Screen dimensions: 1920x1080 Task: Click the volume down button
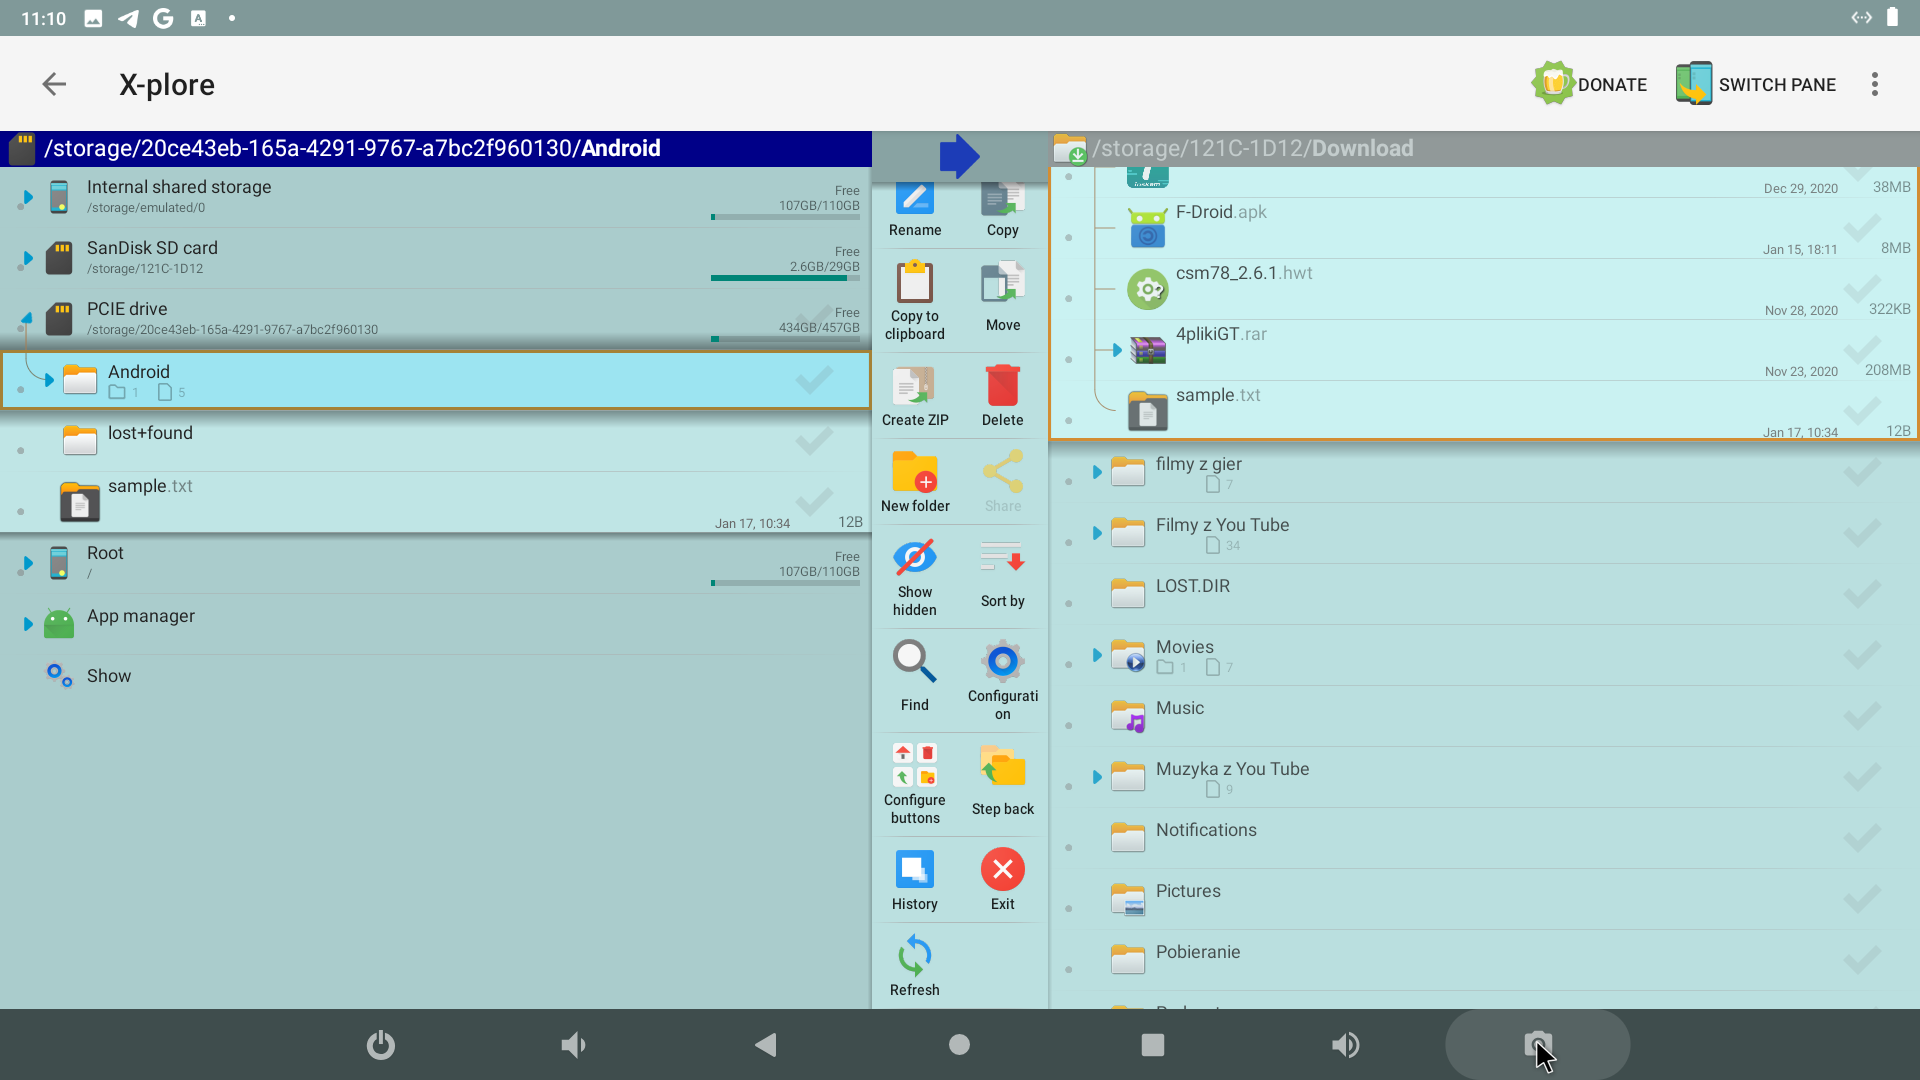[573, 1045]
